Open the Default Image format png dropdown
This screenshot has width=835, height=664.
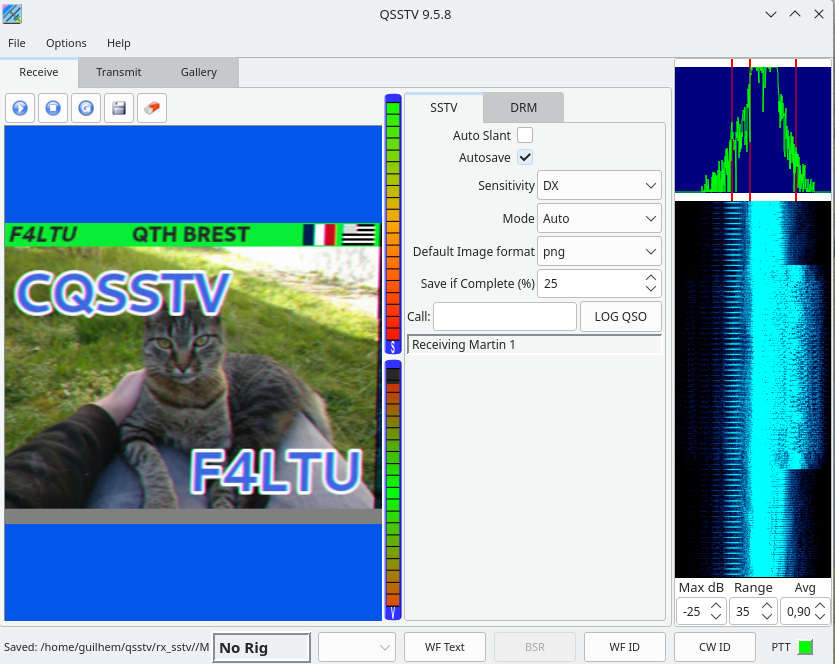(599, 251)
